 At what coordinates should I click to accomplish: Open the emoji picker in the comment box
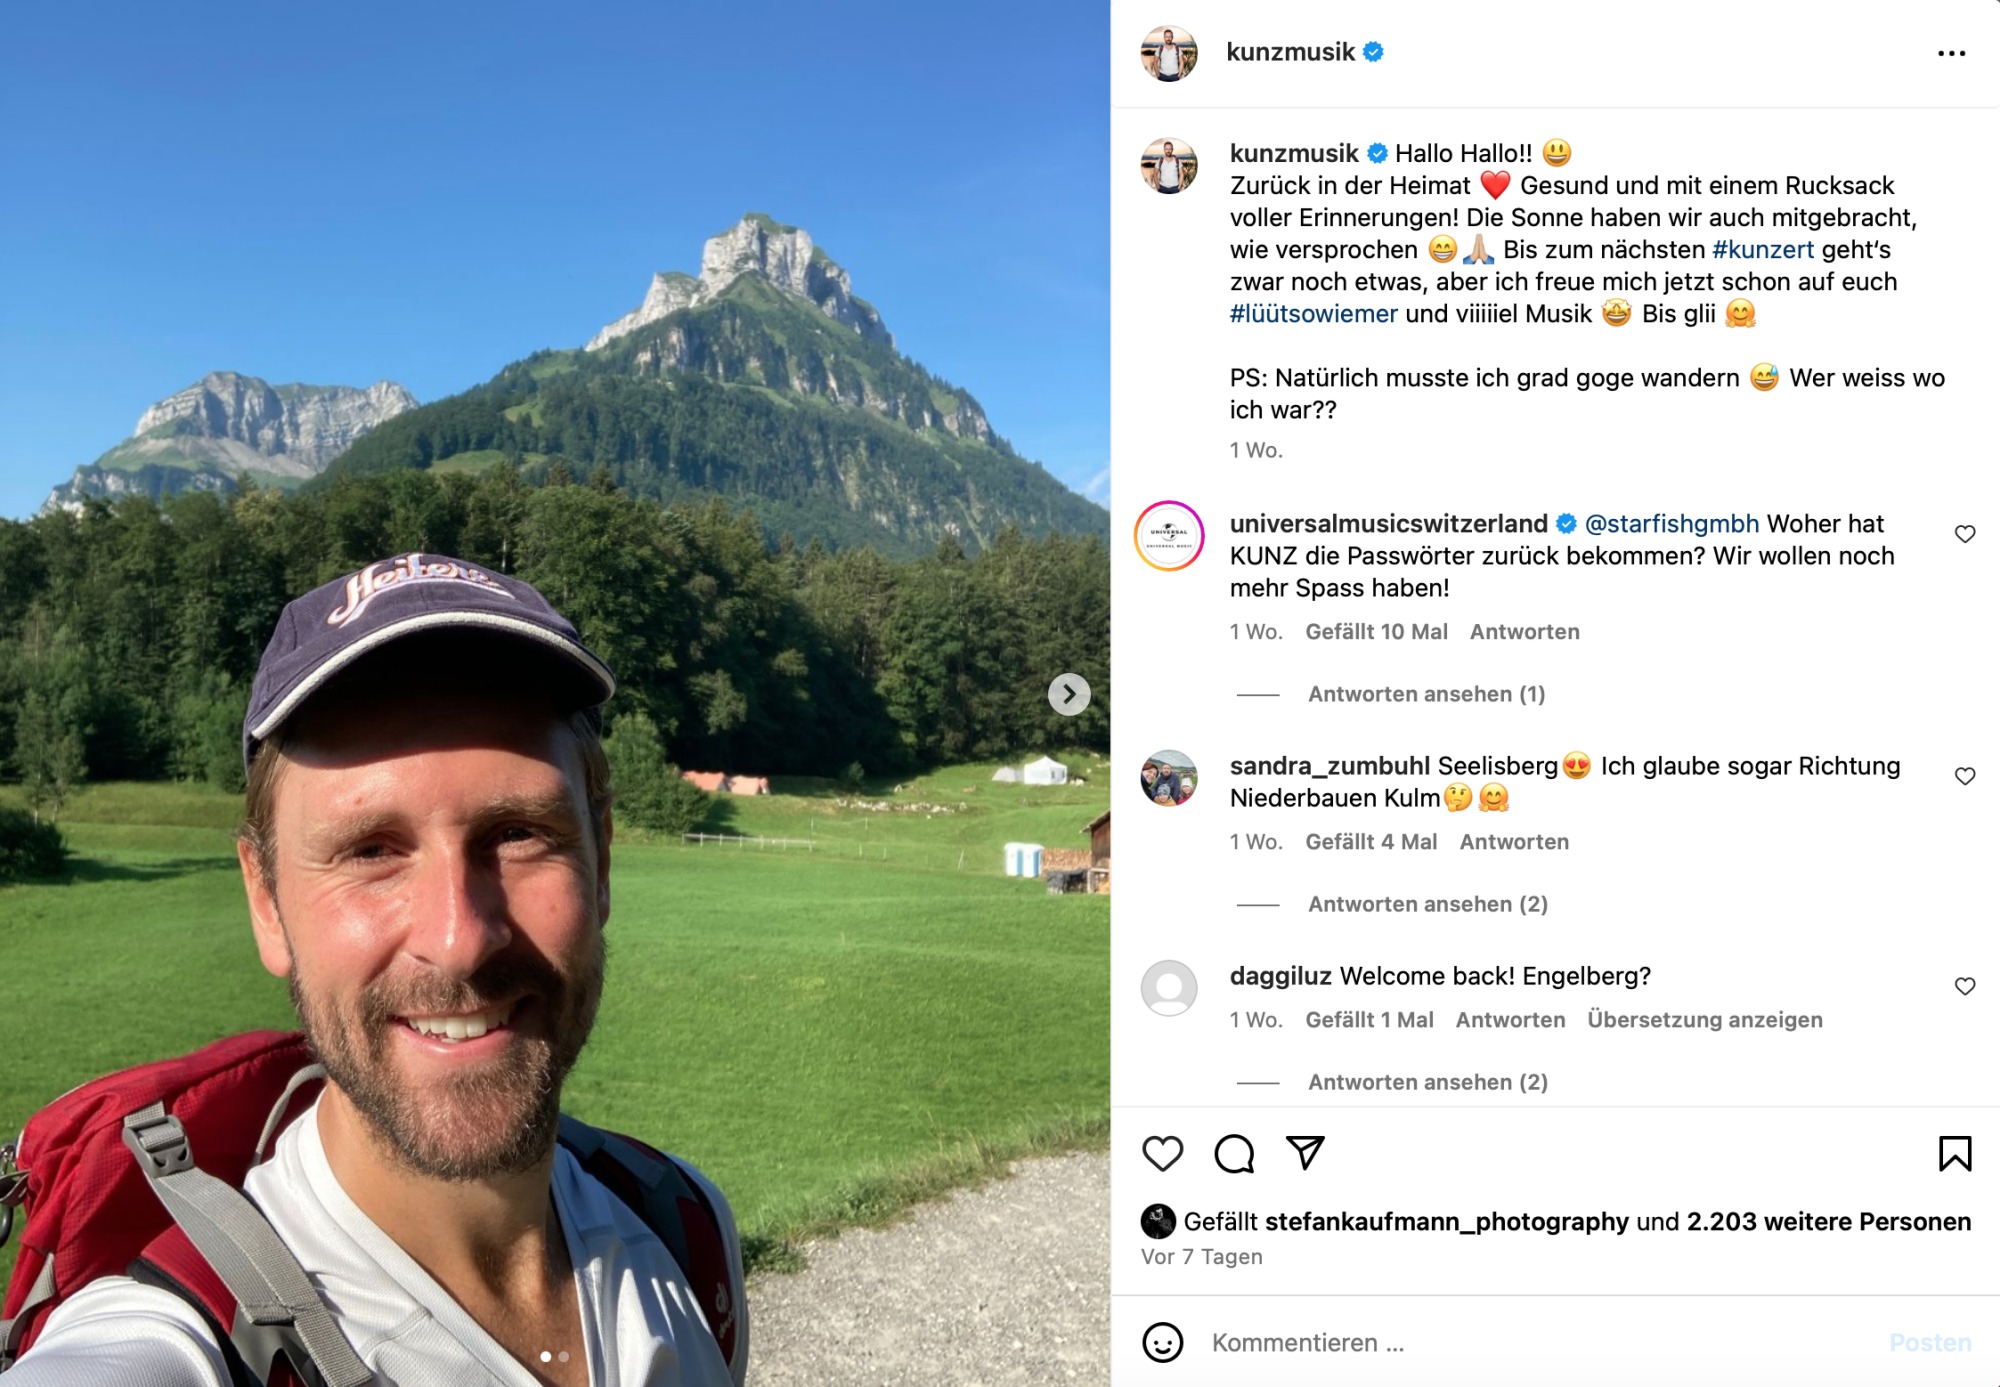point(1162,1342)
